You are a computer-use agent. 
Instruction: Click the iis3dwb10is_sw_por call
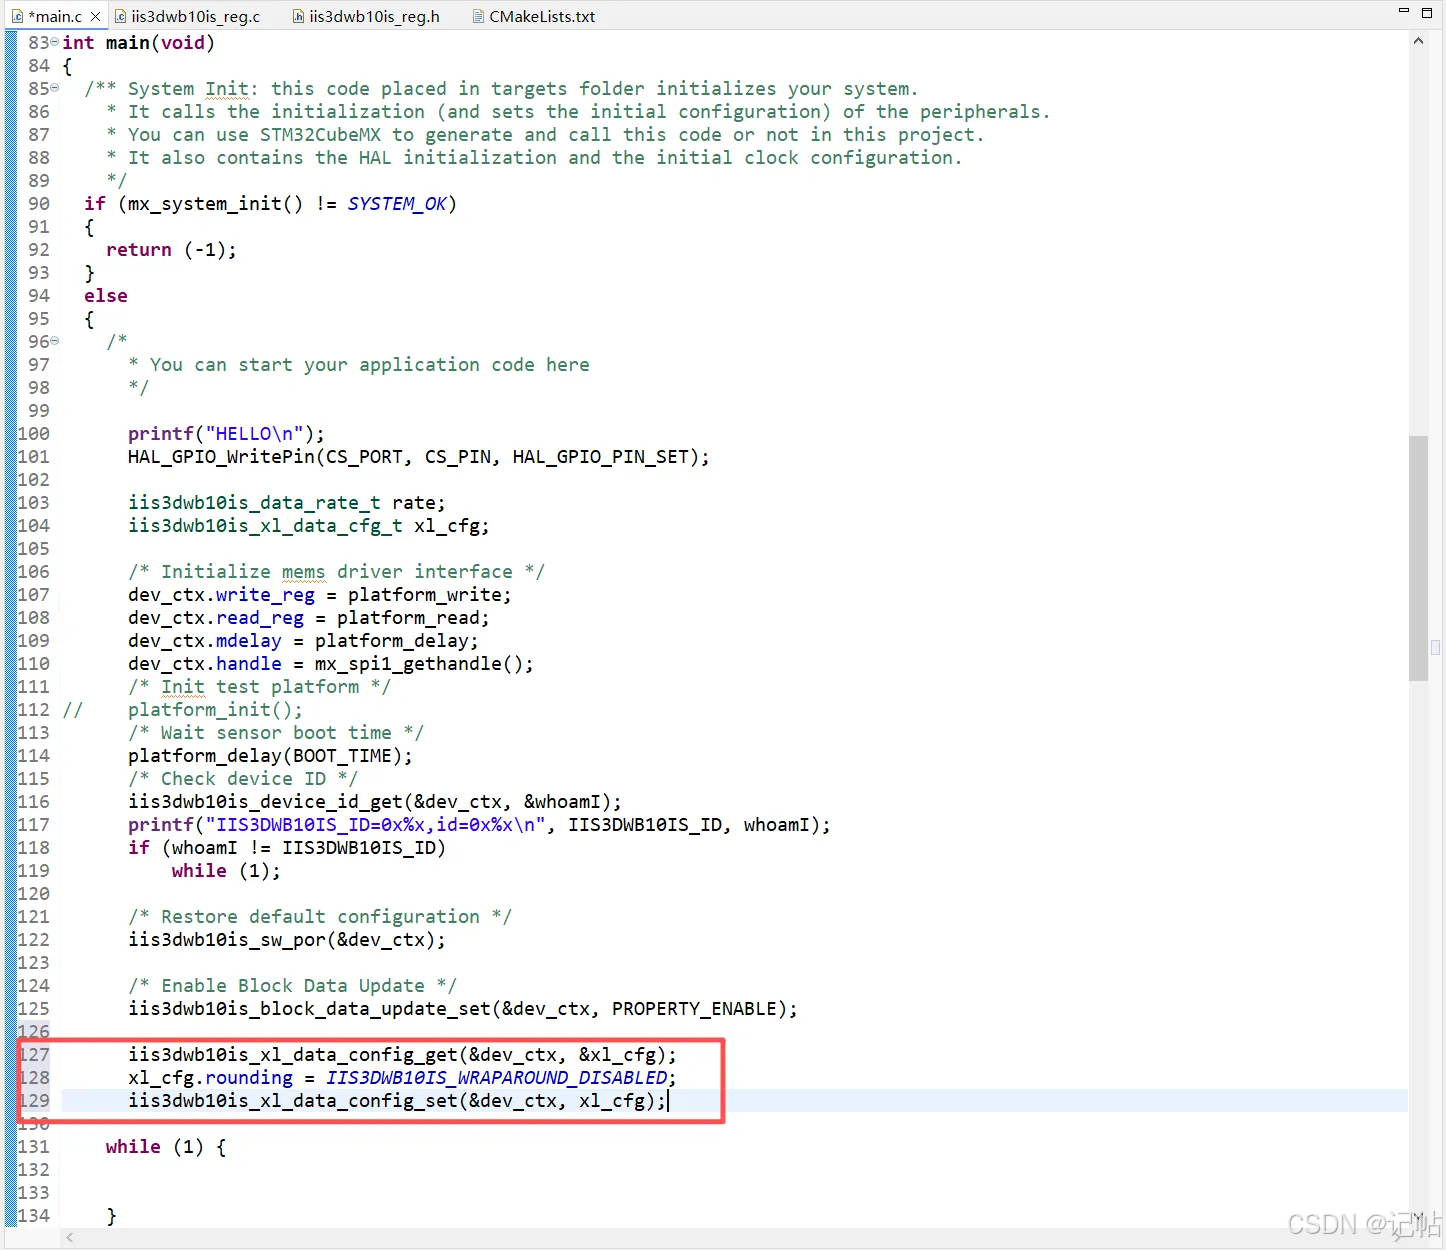286,940
